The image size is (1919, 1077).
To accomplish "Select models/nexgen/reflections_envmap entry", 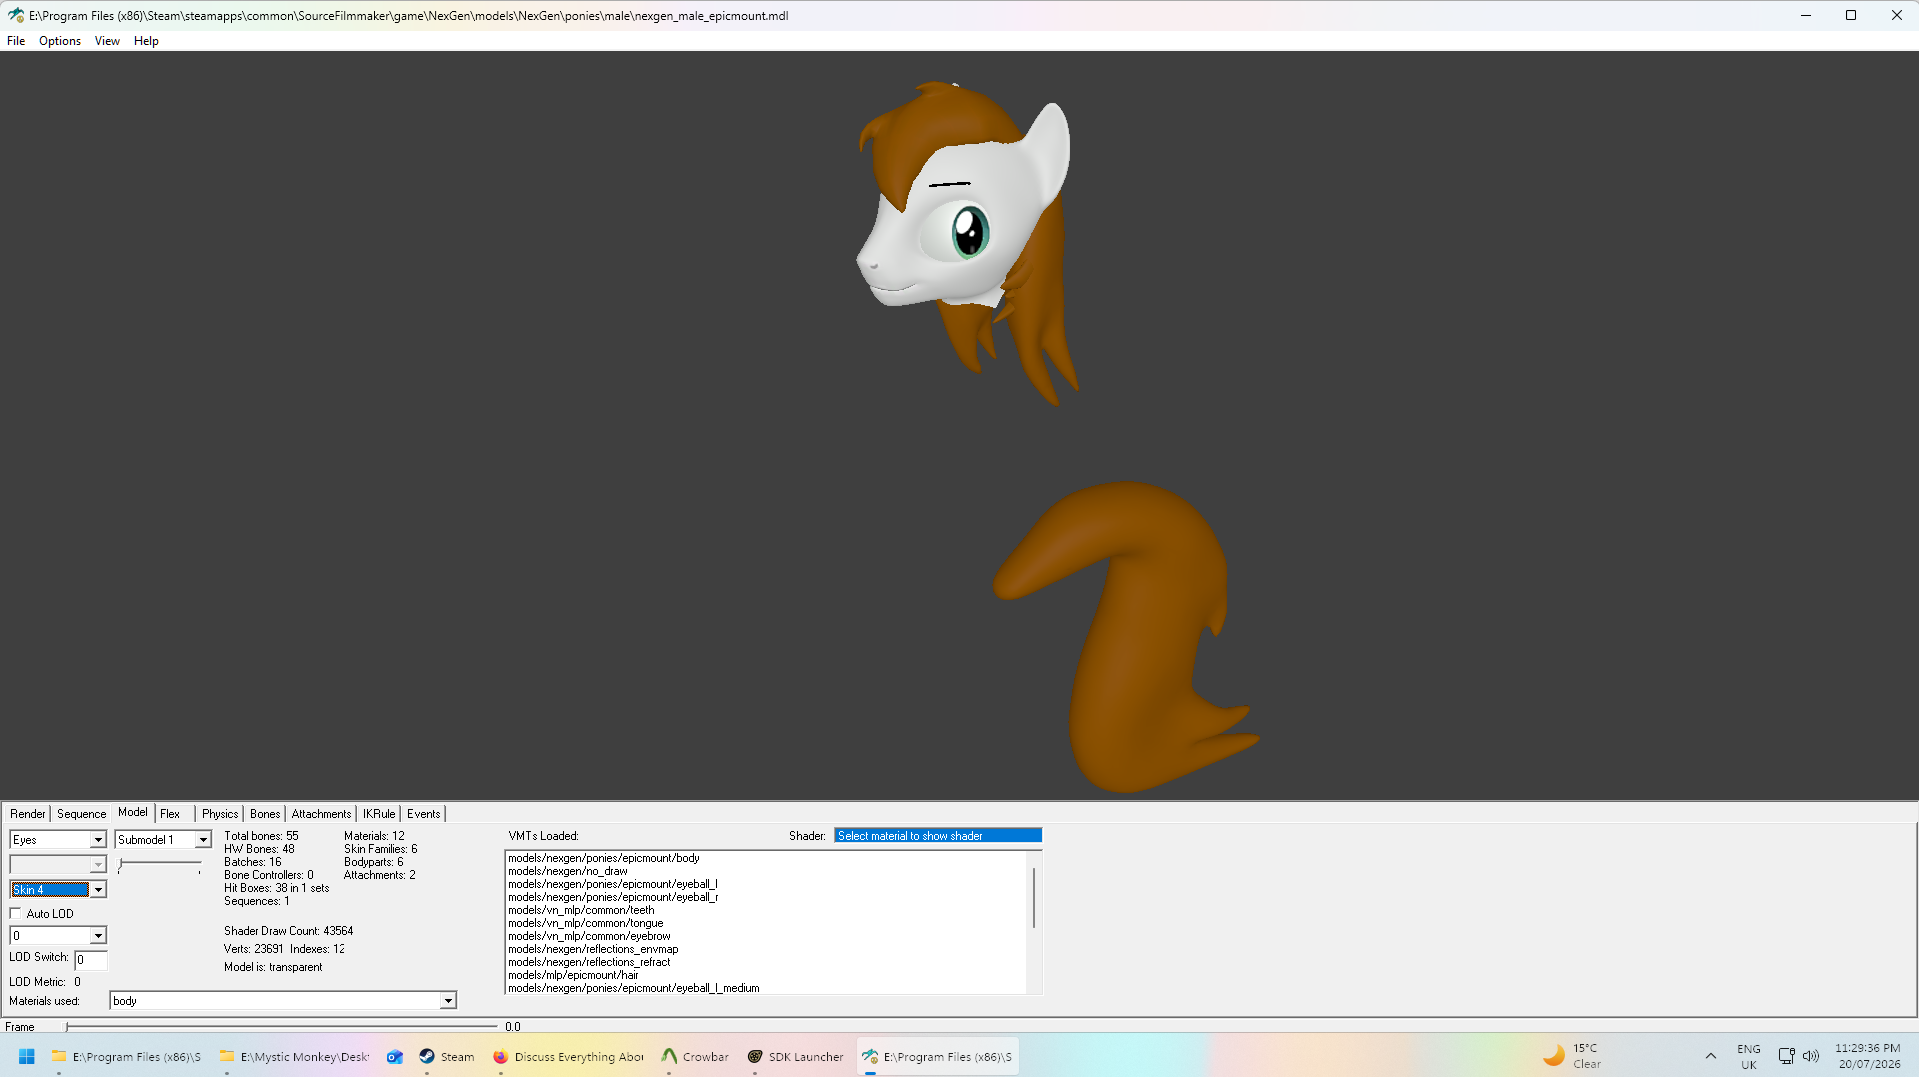I will [x=593, y=949].
